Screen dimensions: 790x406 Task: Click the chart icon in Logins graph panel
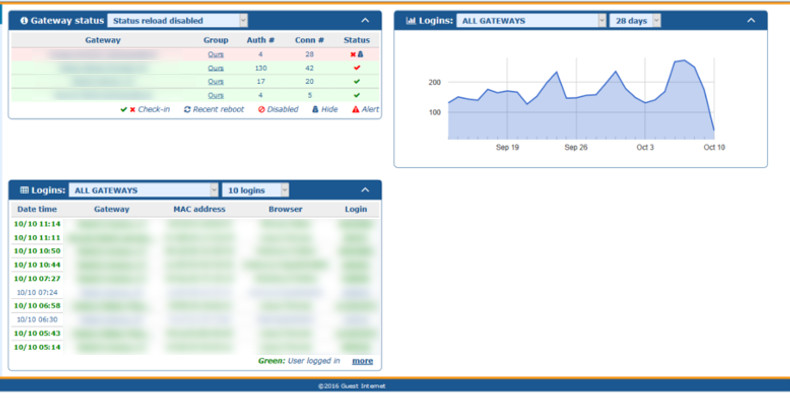point(411,21)
